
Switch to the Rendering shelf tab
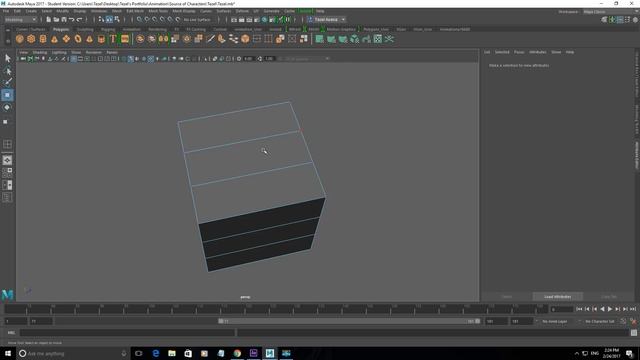[157, 29]
